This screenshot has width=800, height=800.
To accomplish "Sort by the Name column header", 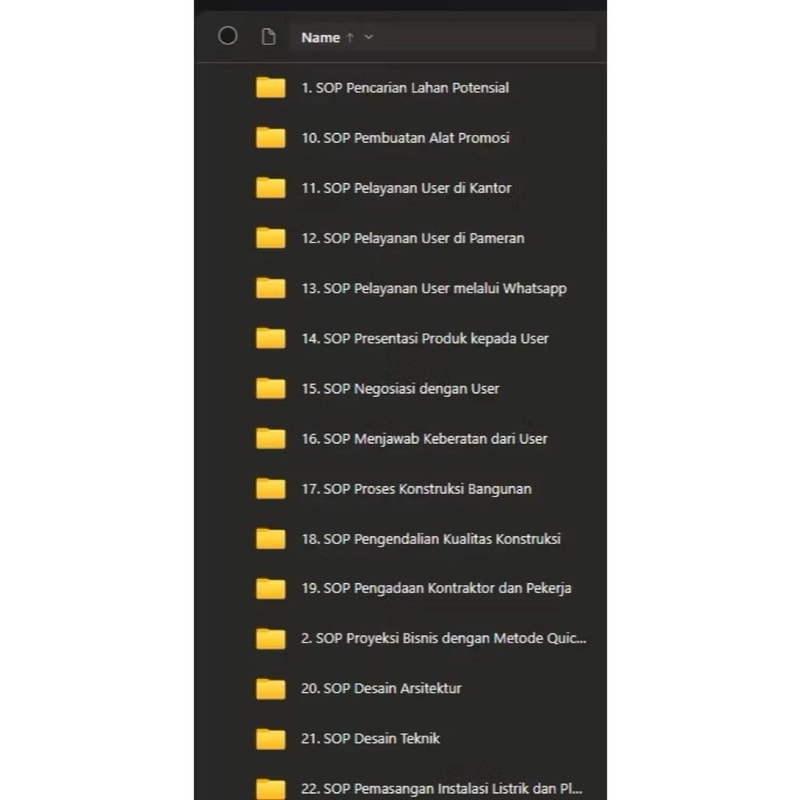I will (x=320, y=37).
